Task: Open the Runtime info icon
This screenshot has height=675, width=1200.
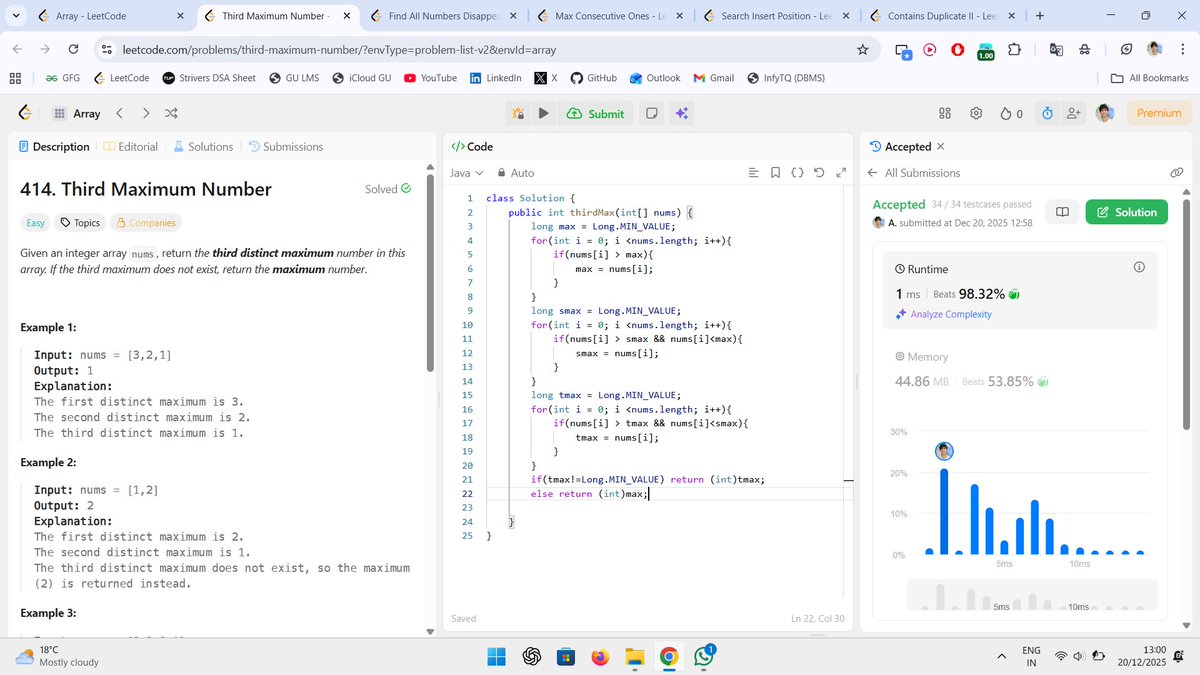Action: pos(1139,268)
